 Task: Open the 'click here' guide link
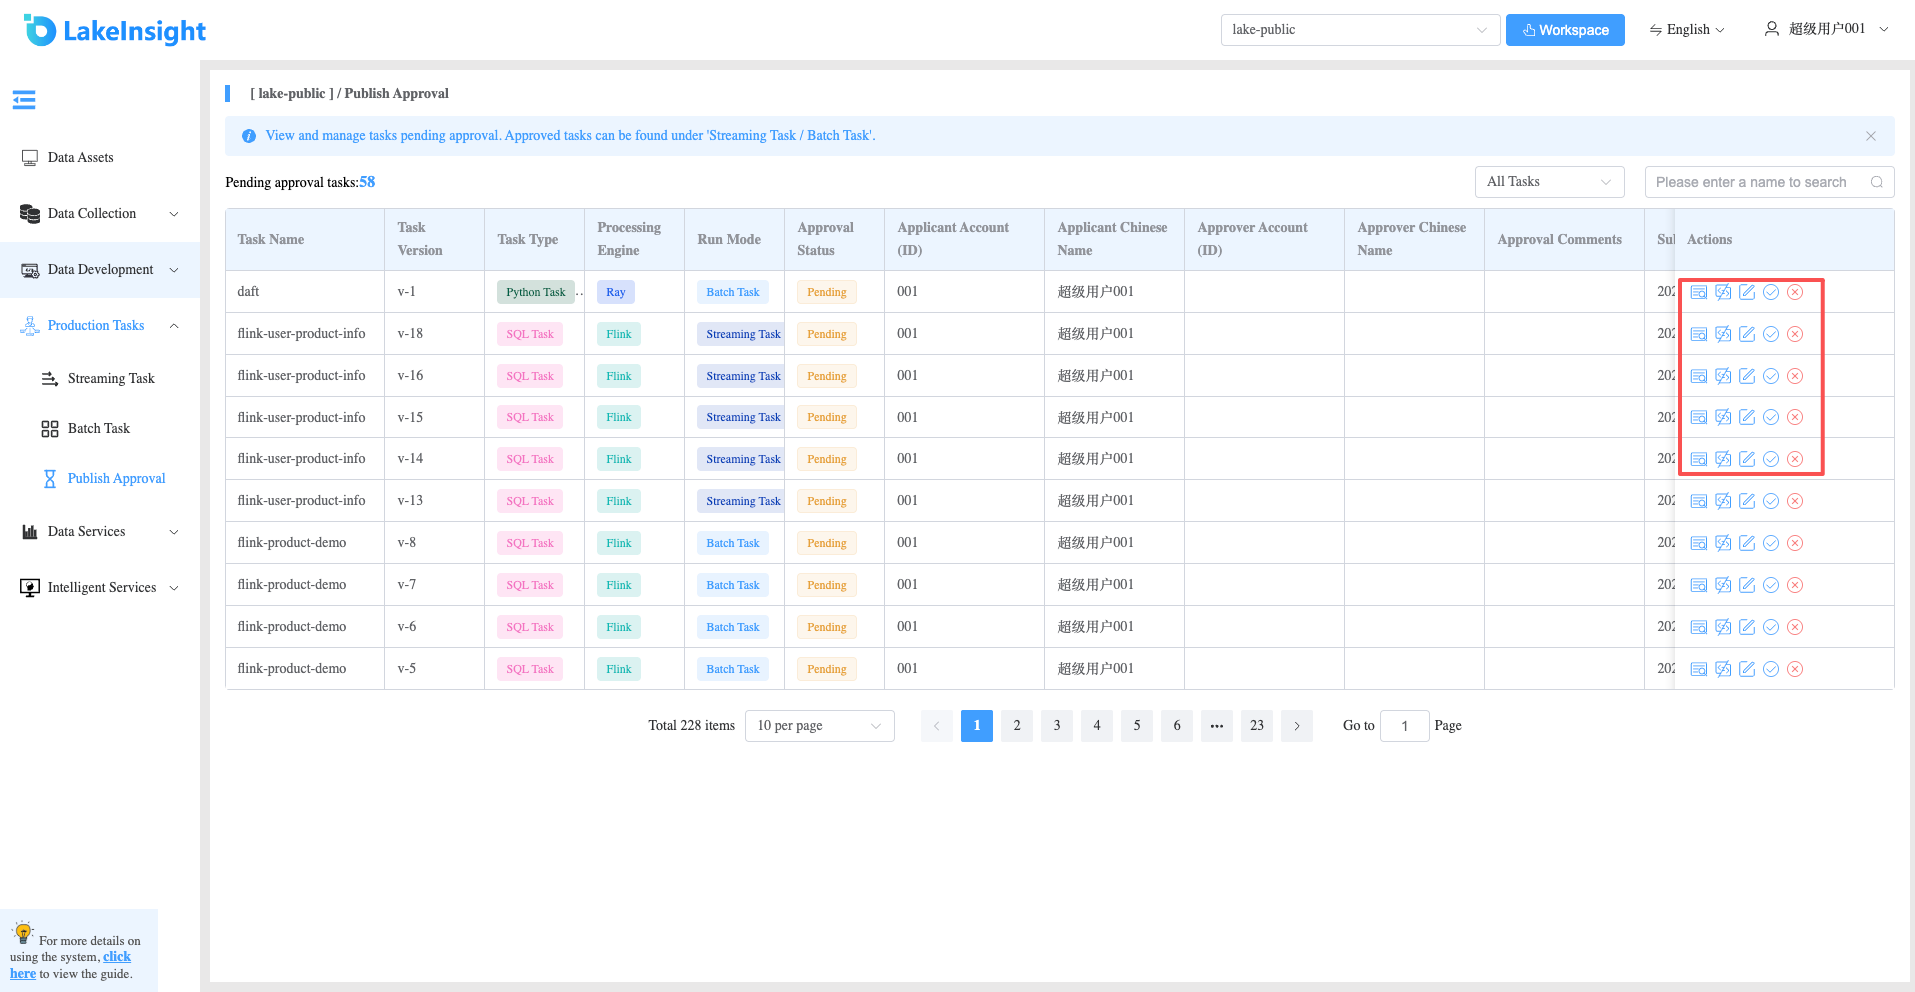tap(70, 965)
